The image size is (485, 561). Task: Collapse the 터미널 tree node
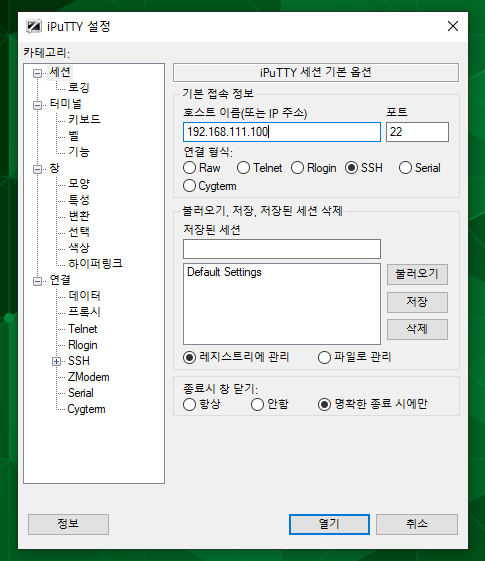pos(37,105)
